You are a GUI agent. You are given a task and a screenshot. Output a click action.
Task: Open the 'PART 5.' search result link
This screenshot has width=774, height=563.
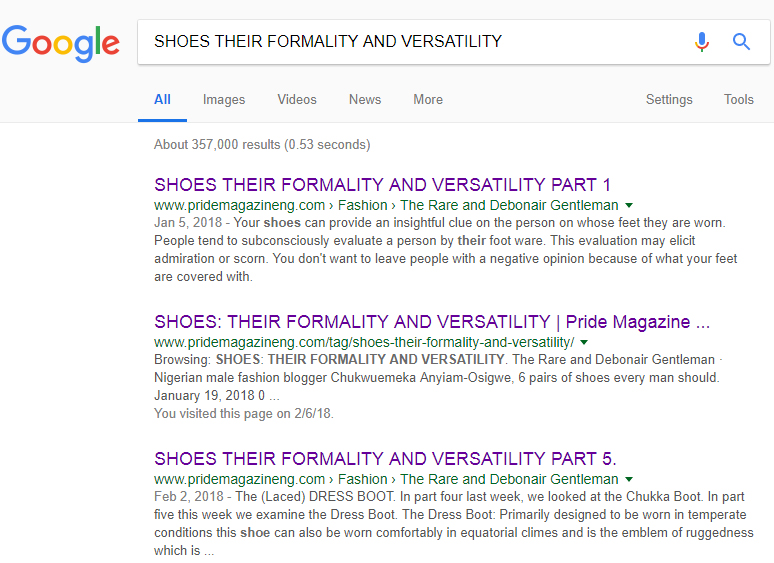385,459
